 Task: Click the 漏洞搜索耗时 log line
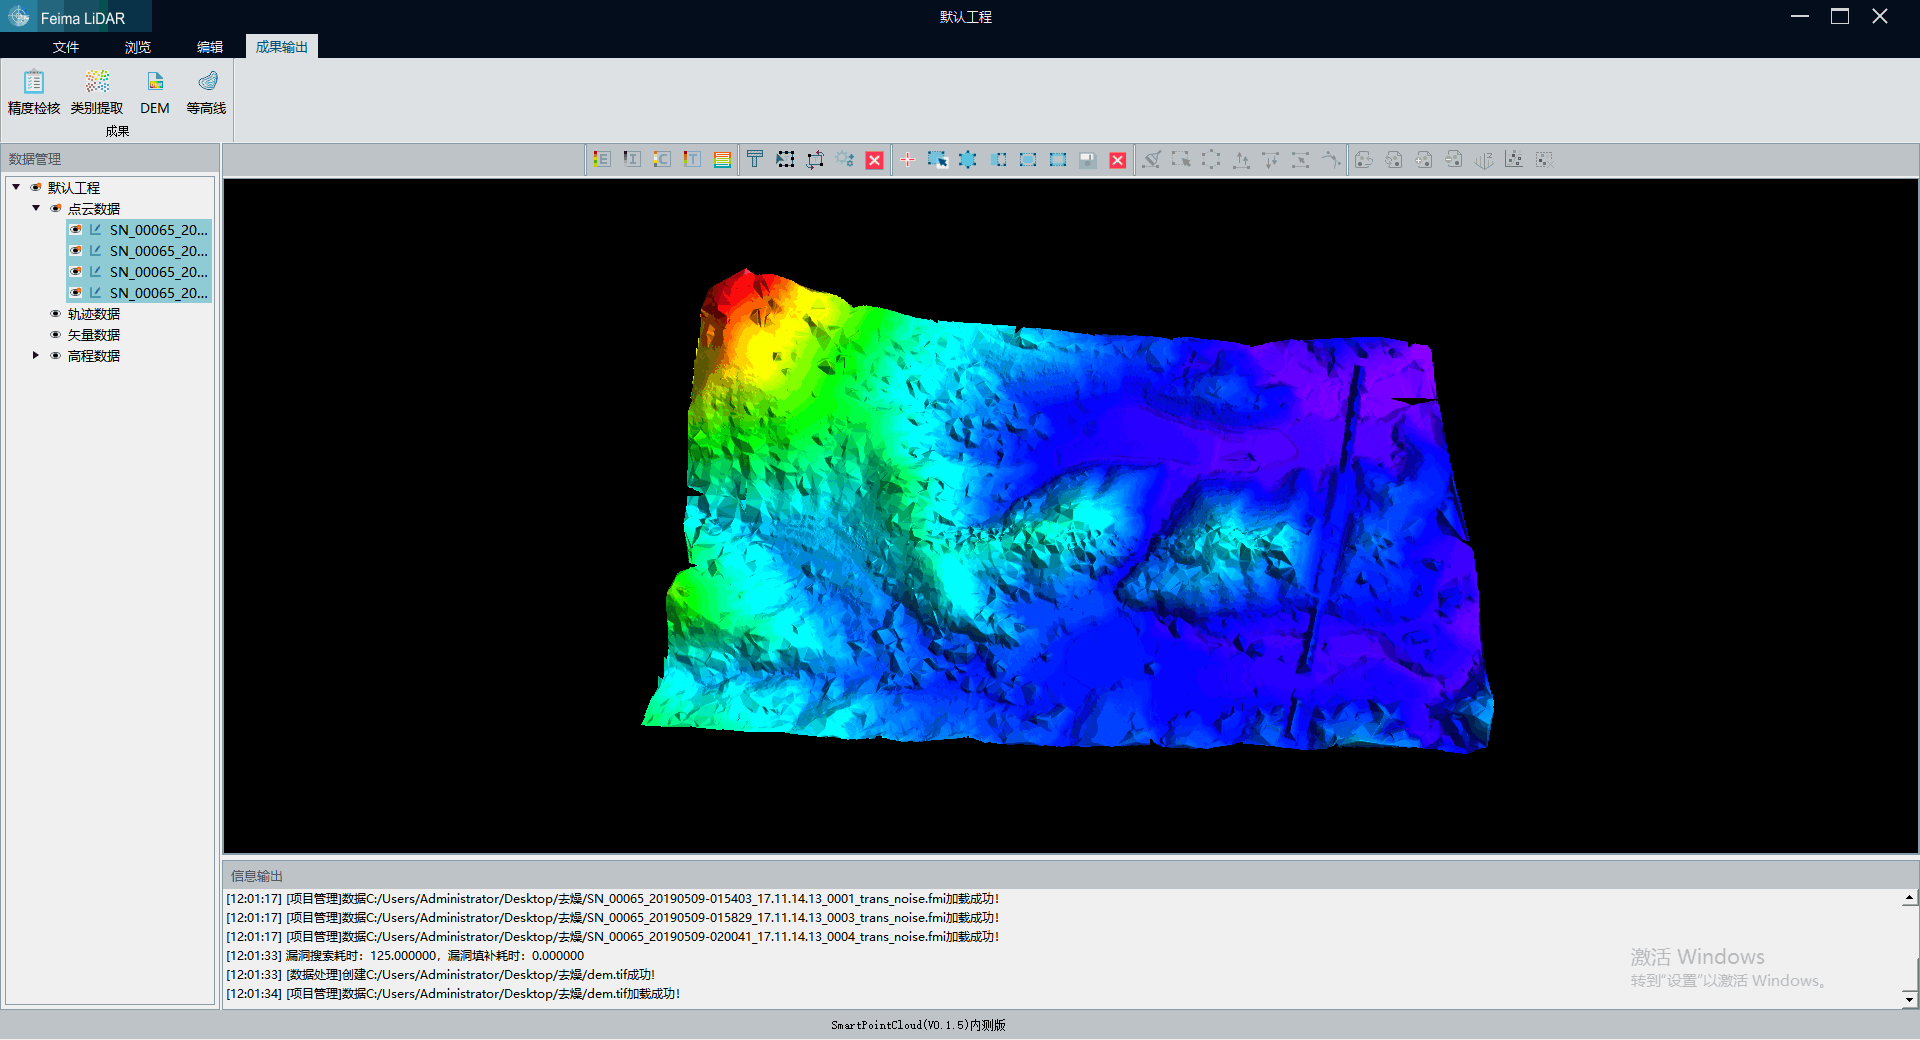(x=405, y=956)
